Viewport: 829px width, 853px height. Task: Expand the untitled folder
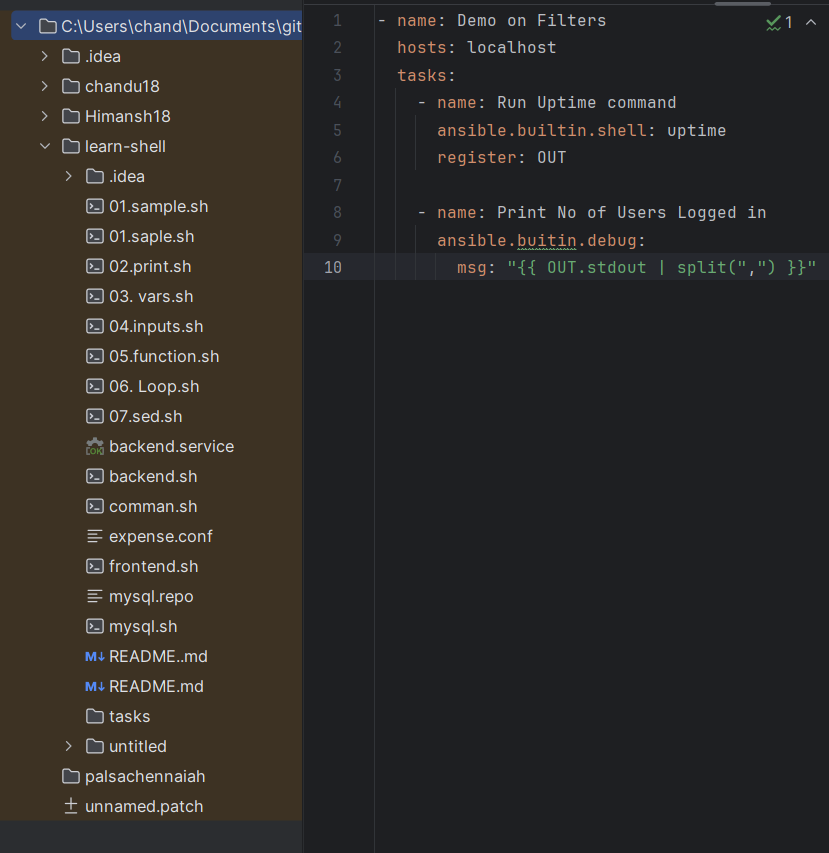(x=68, y=746)
